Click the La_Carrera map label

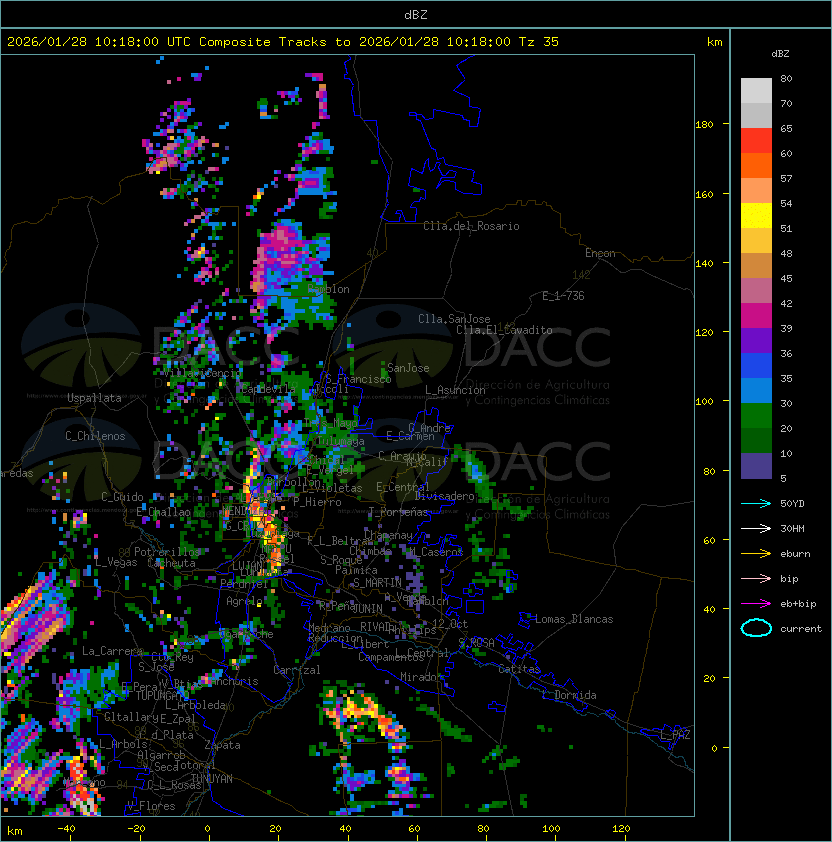[x=112, y=651]
